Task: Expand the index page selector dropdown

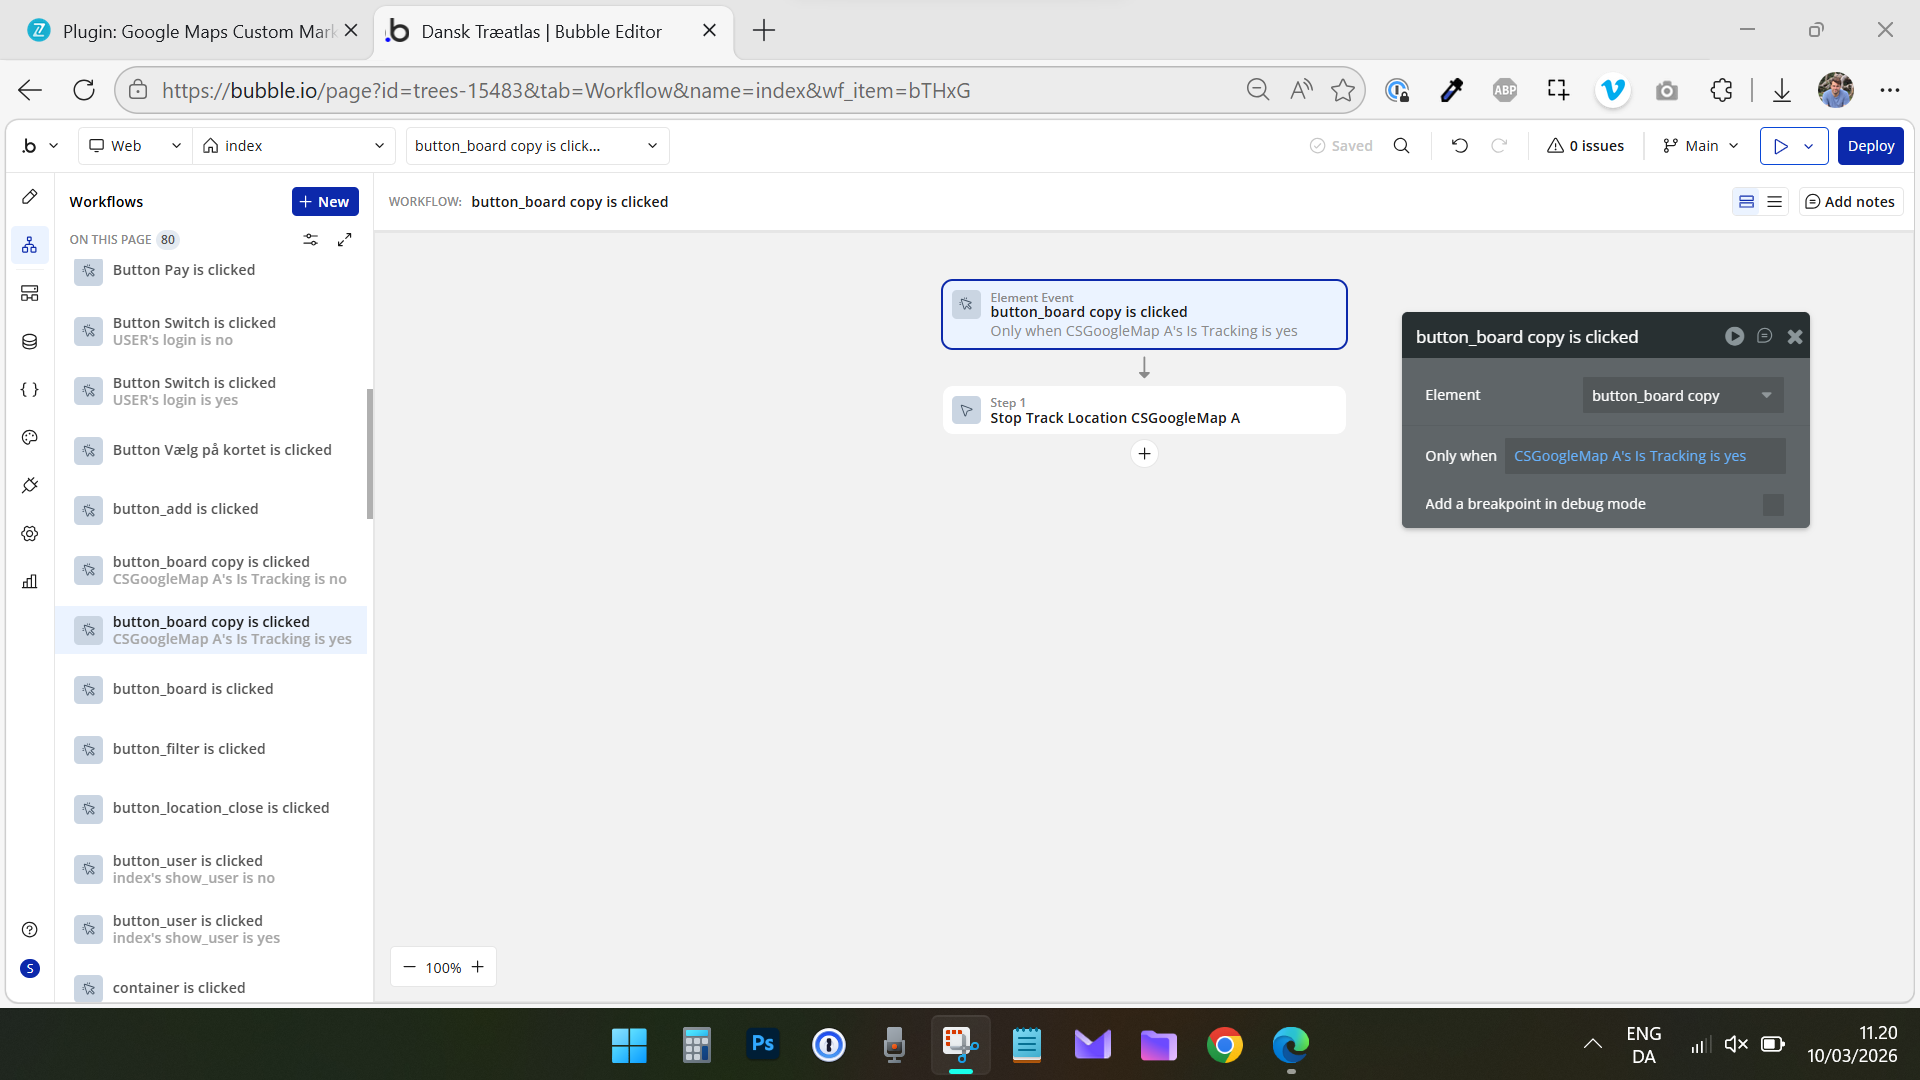Action: [294, 146]
